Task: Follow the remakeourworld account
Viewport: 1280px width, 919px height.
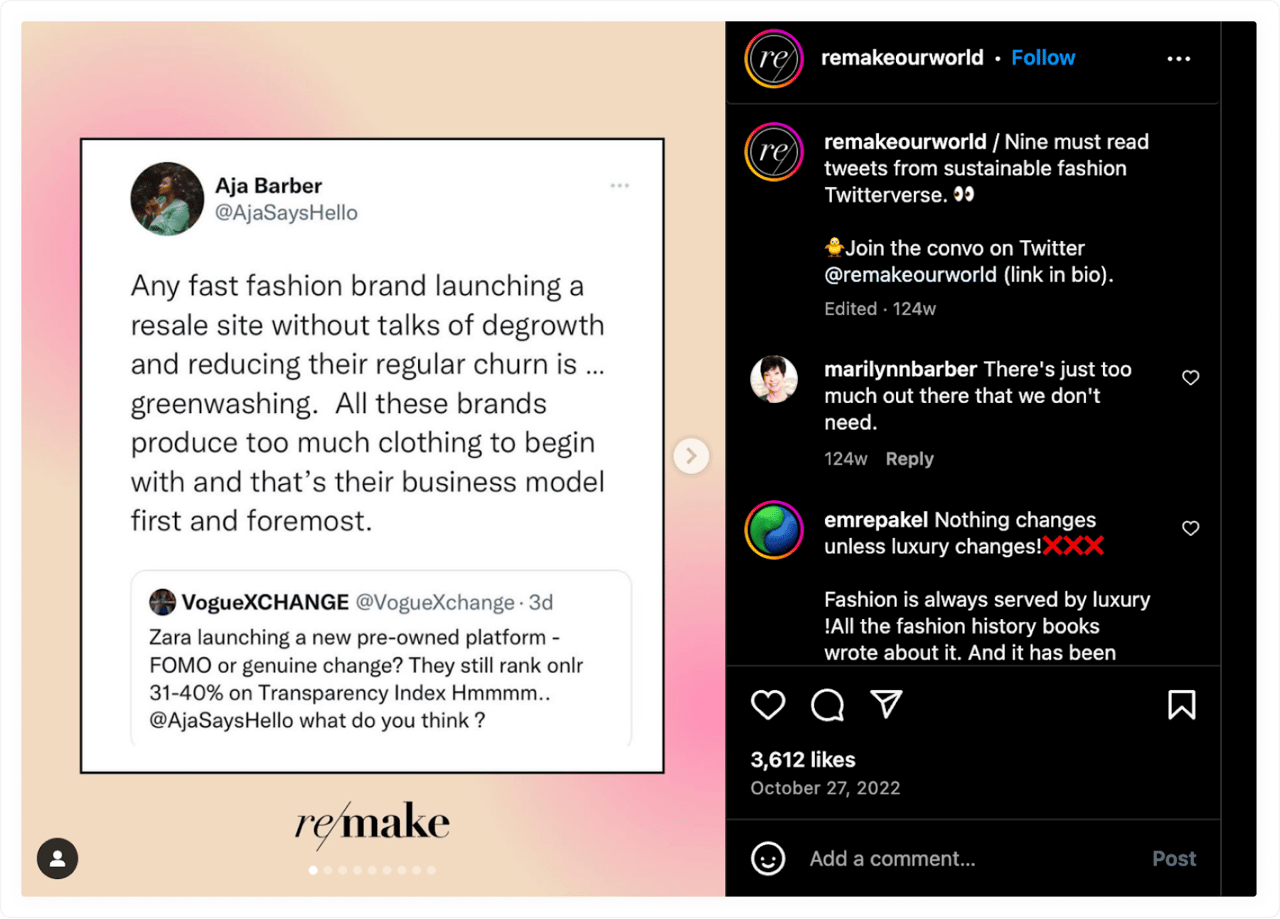Action: (1043, 58)
